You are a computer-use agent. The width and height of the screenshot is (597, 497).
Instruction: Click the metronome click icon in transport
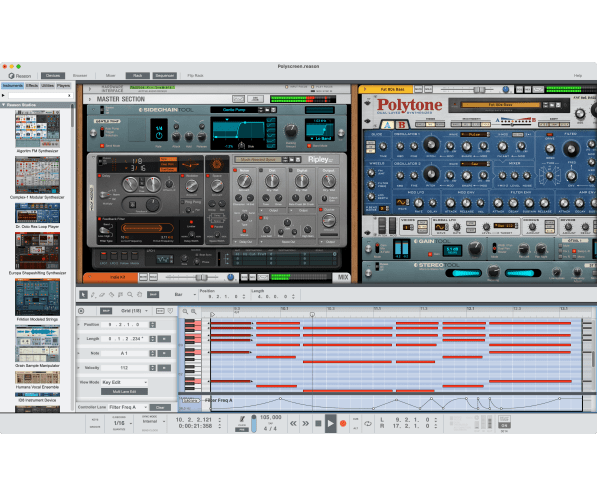coord(242,419)
